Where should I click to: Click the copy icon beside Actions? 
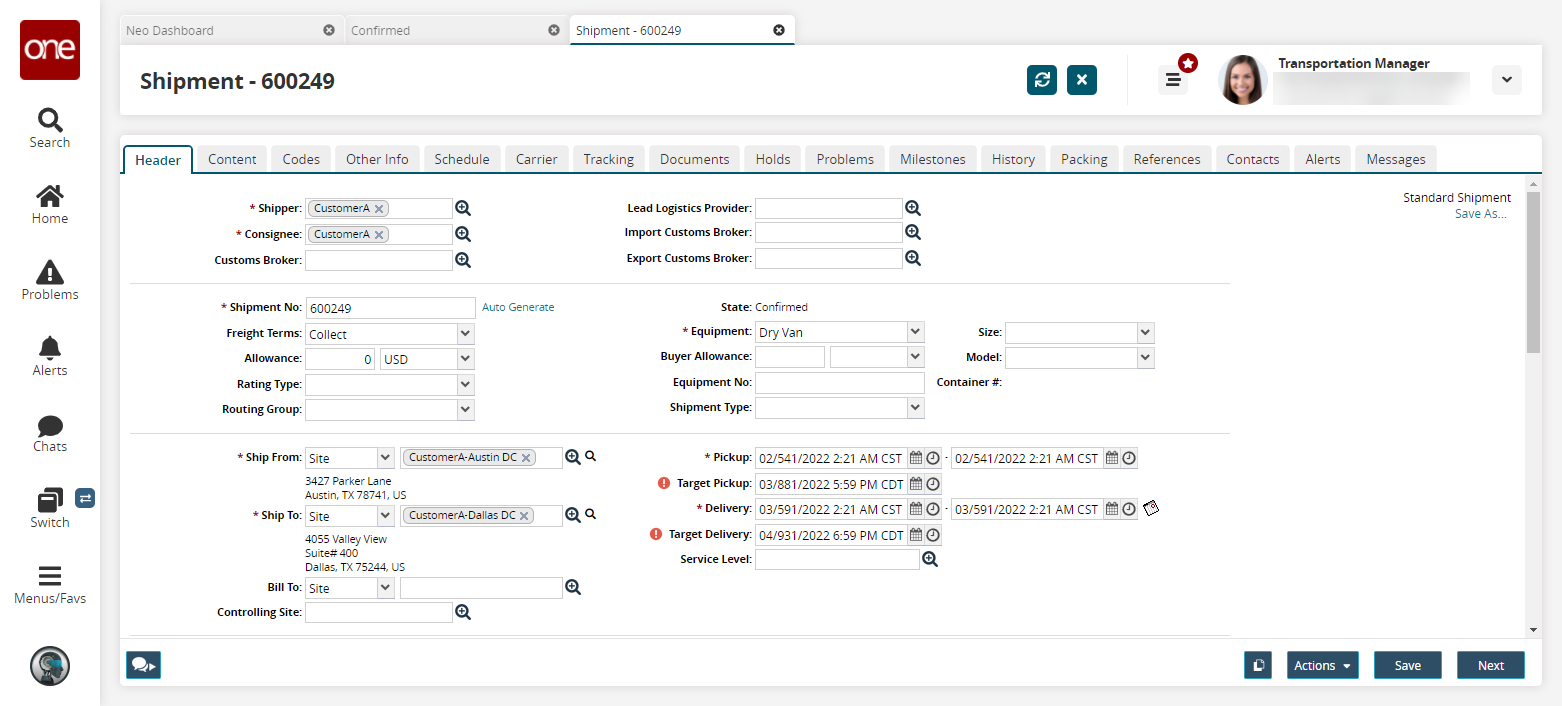point(1258,665)
